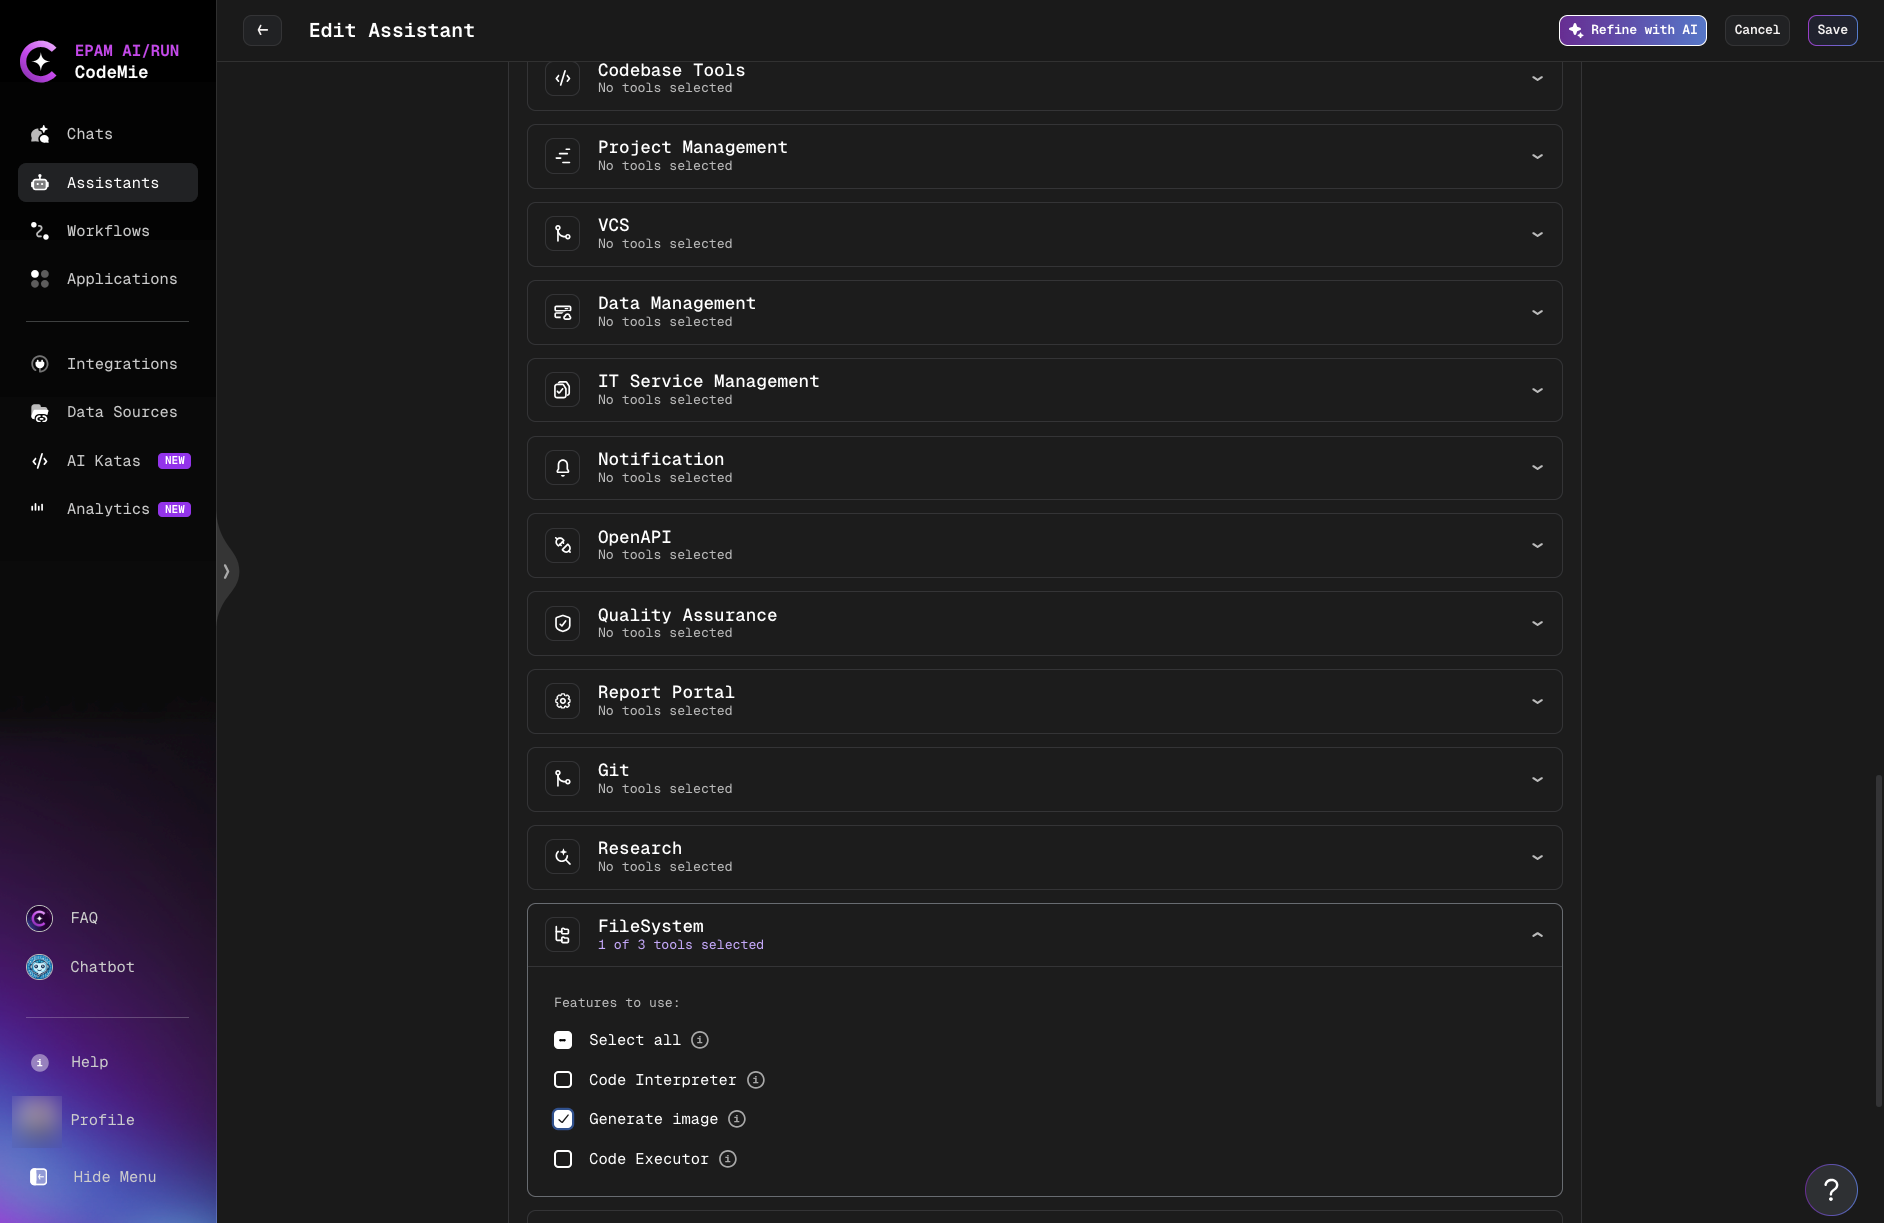This screenshot has width=1884, height=1223.
Task: Check the Code Executor feature
Action: click(563, 1159)
